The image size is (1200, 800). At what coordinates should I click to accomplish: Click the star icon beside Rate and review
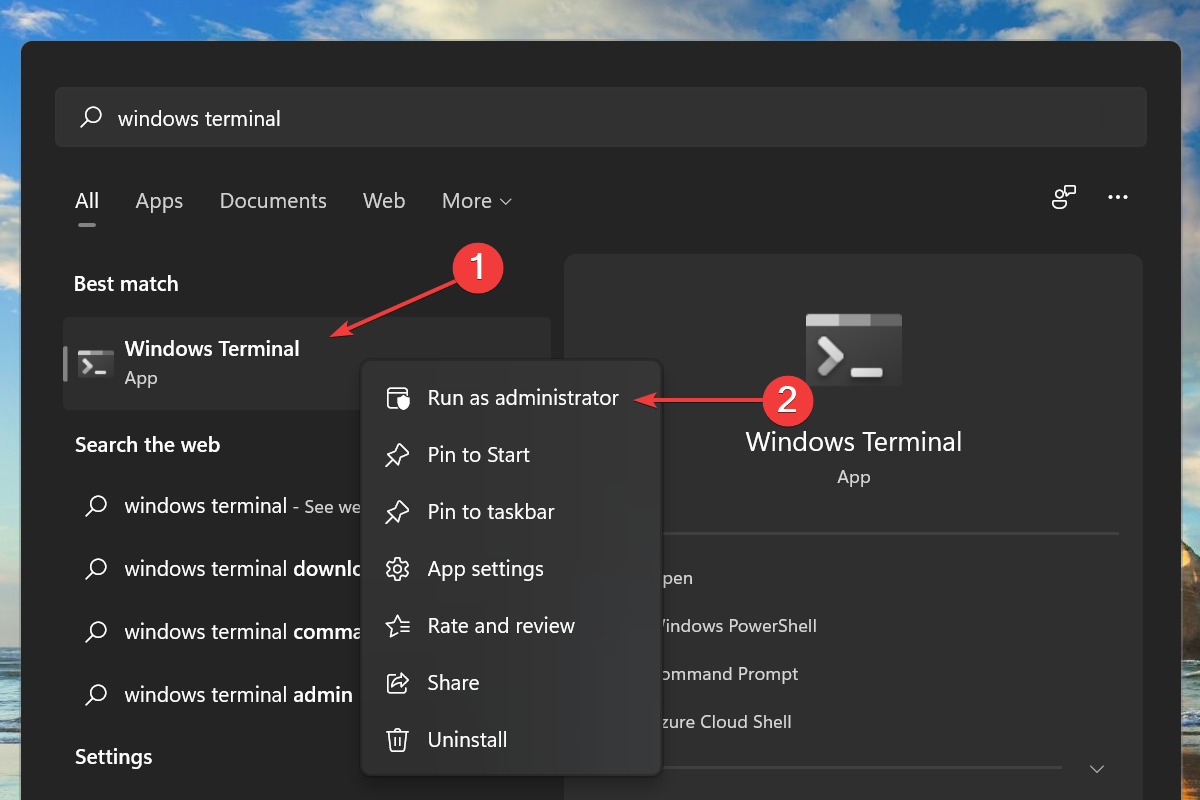(397, 626)
